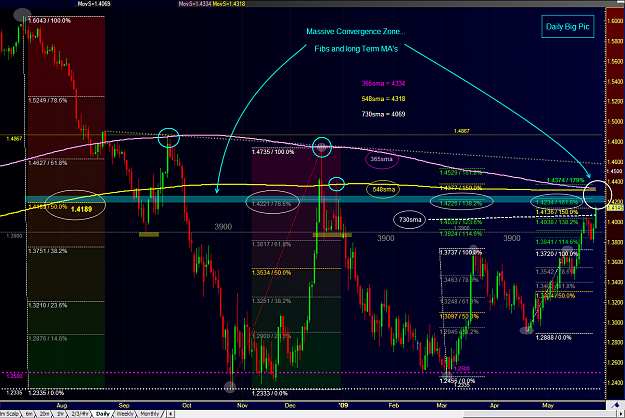This screenshot has width=625, height=418.
Task: Click the blue pin icon beside time axis
Action: pyautogui.click(x=615, y=405)
